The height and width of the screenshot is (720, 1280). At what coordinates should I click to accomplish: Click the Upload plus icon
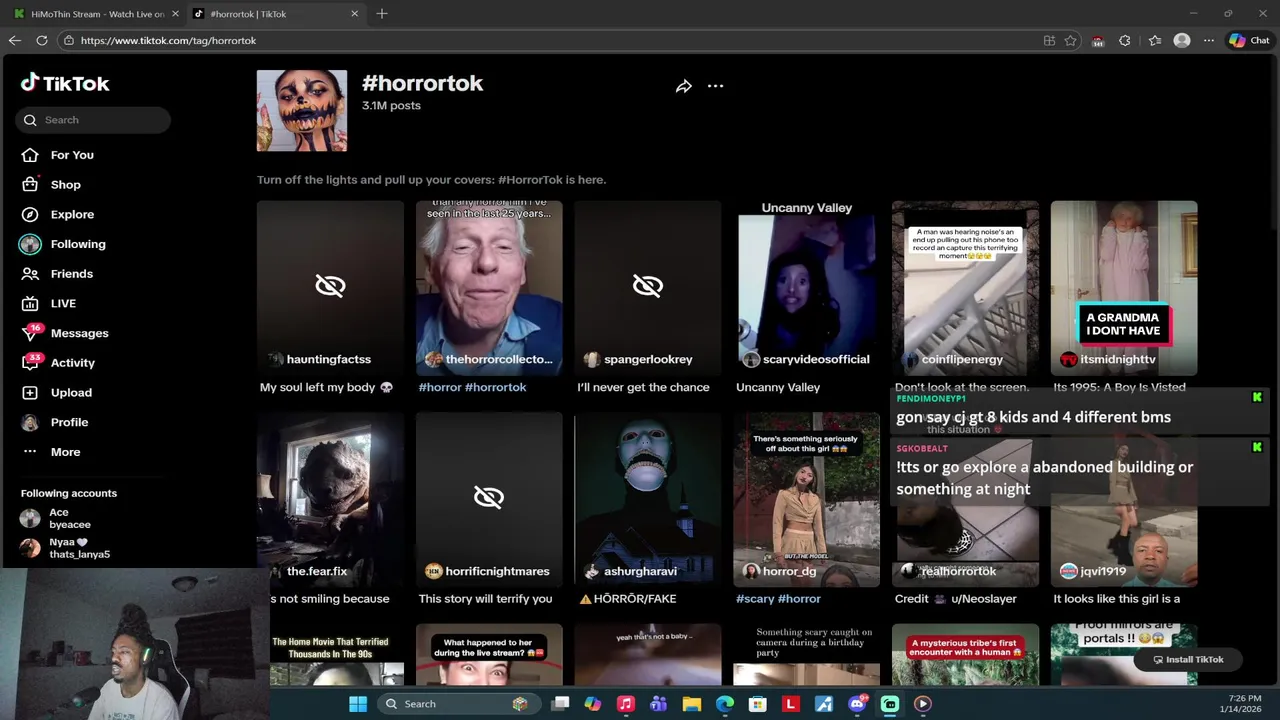pos(30,392)
